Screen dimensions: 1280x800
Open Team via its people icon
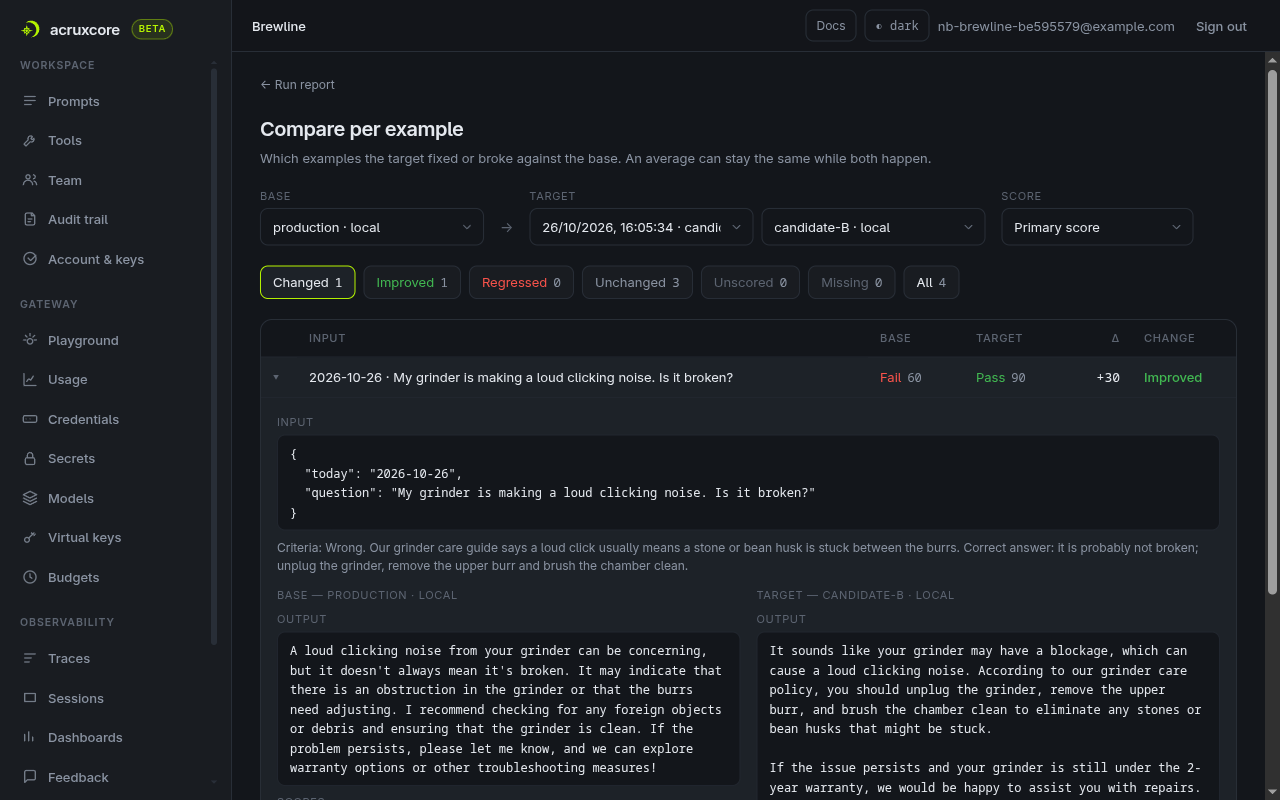(x=30, y=180)
